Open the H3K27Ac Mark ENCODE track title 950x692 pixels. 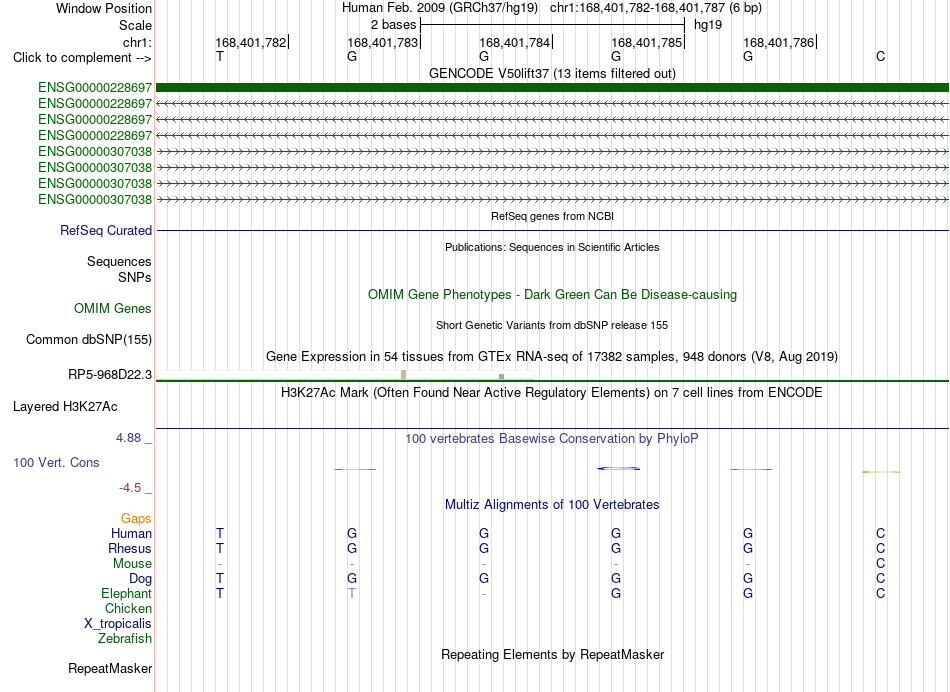click(552, 393)
